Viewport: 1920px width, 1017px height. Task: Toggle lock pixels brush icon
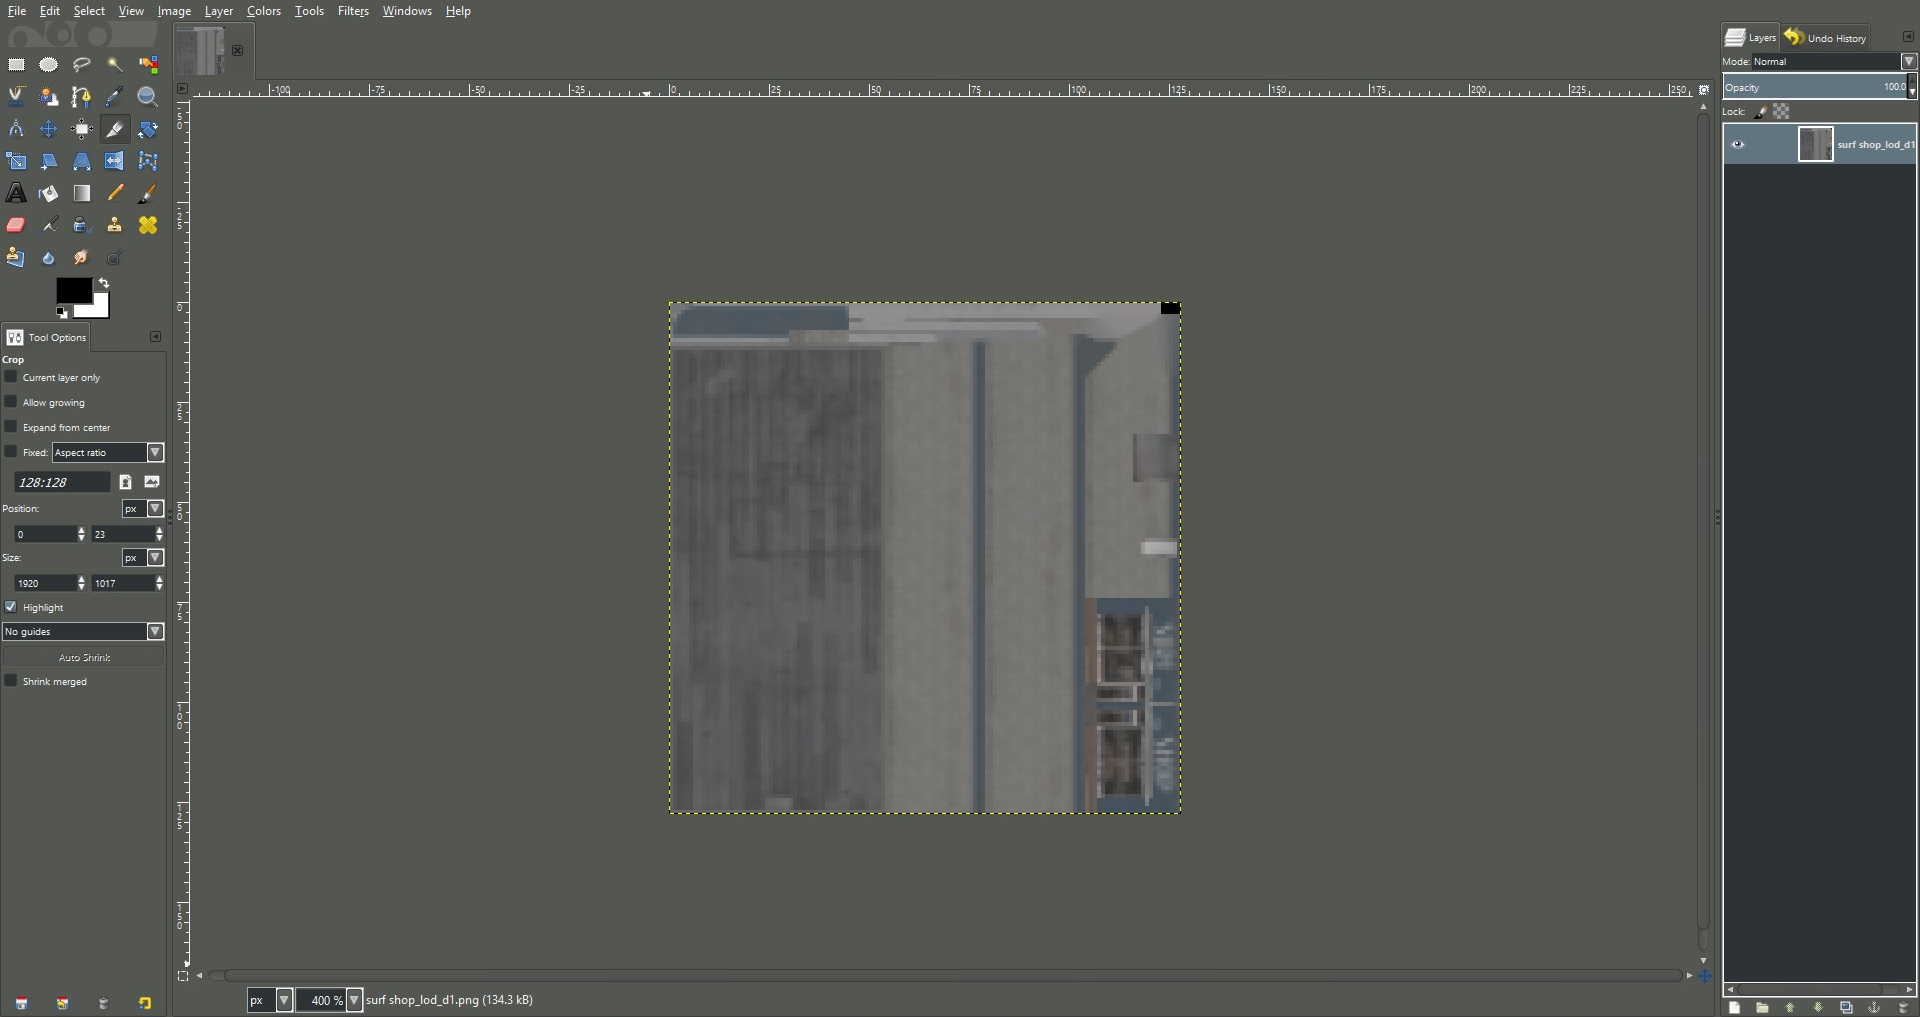(1760, 112)
